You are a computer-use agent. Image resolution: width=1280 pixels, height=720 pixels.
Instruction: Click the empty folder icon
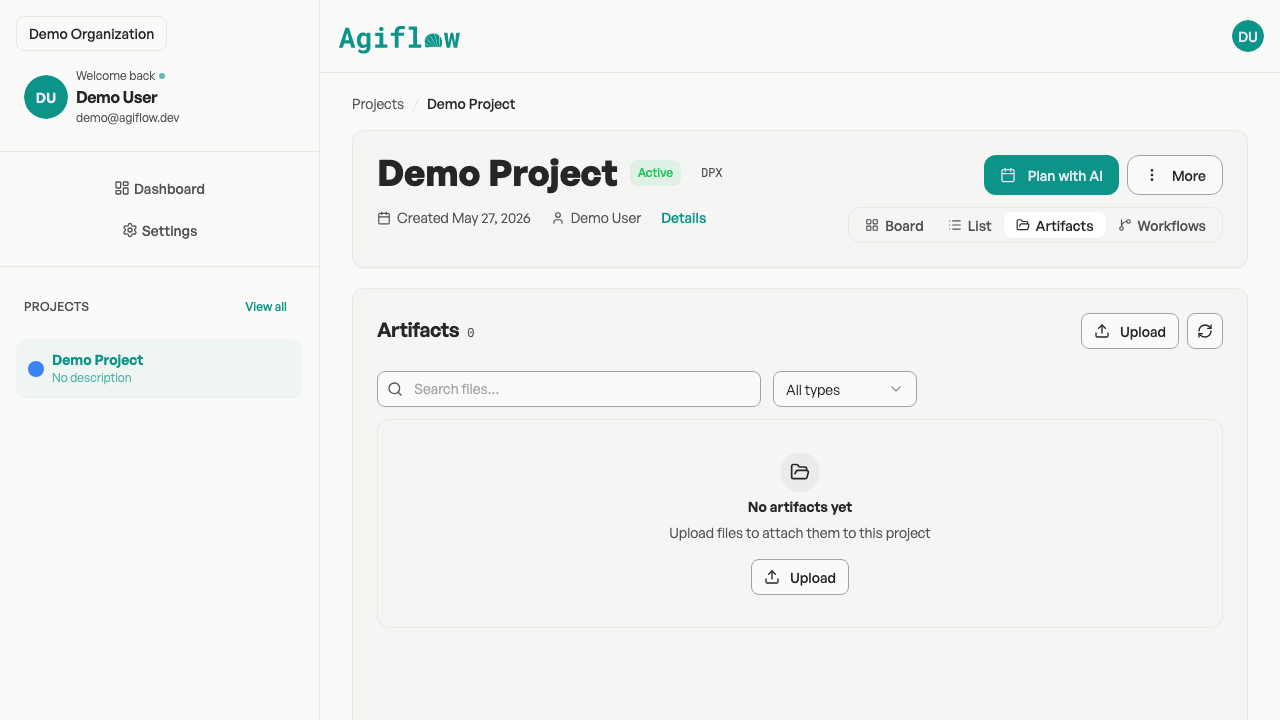[x=800, y=472]
